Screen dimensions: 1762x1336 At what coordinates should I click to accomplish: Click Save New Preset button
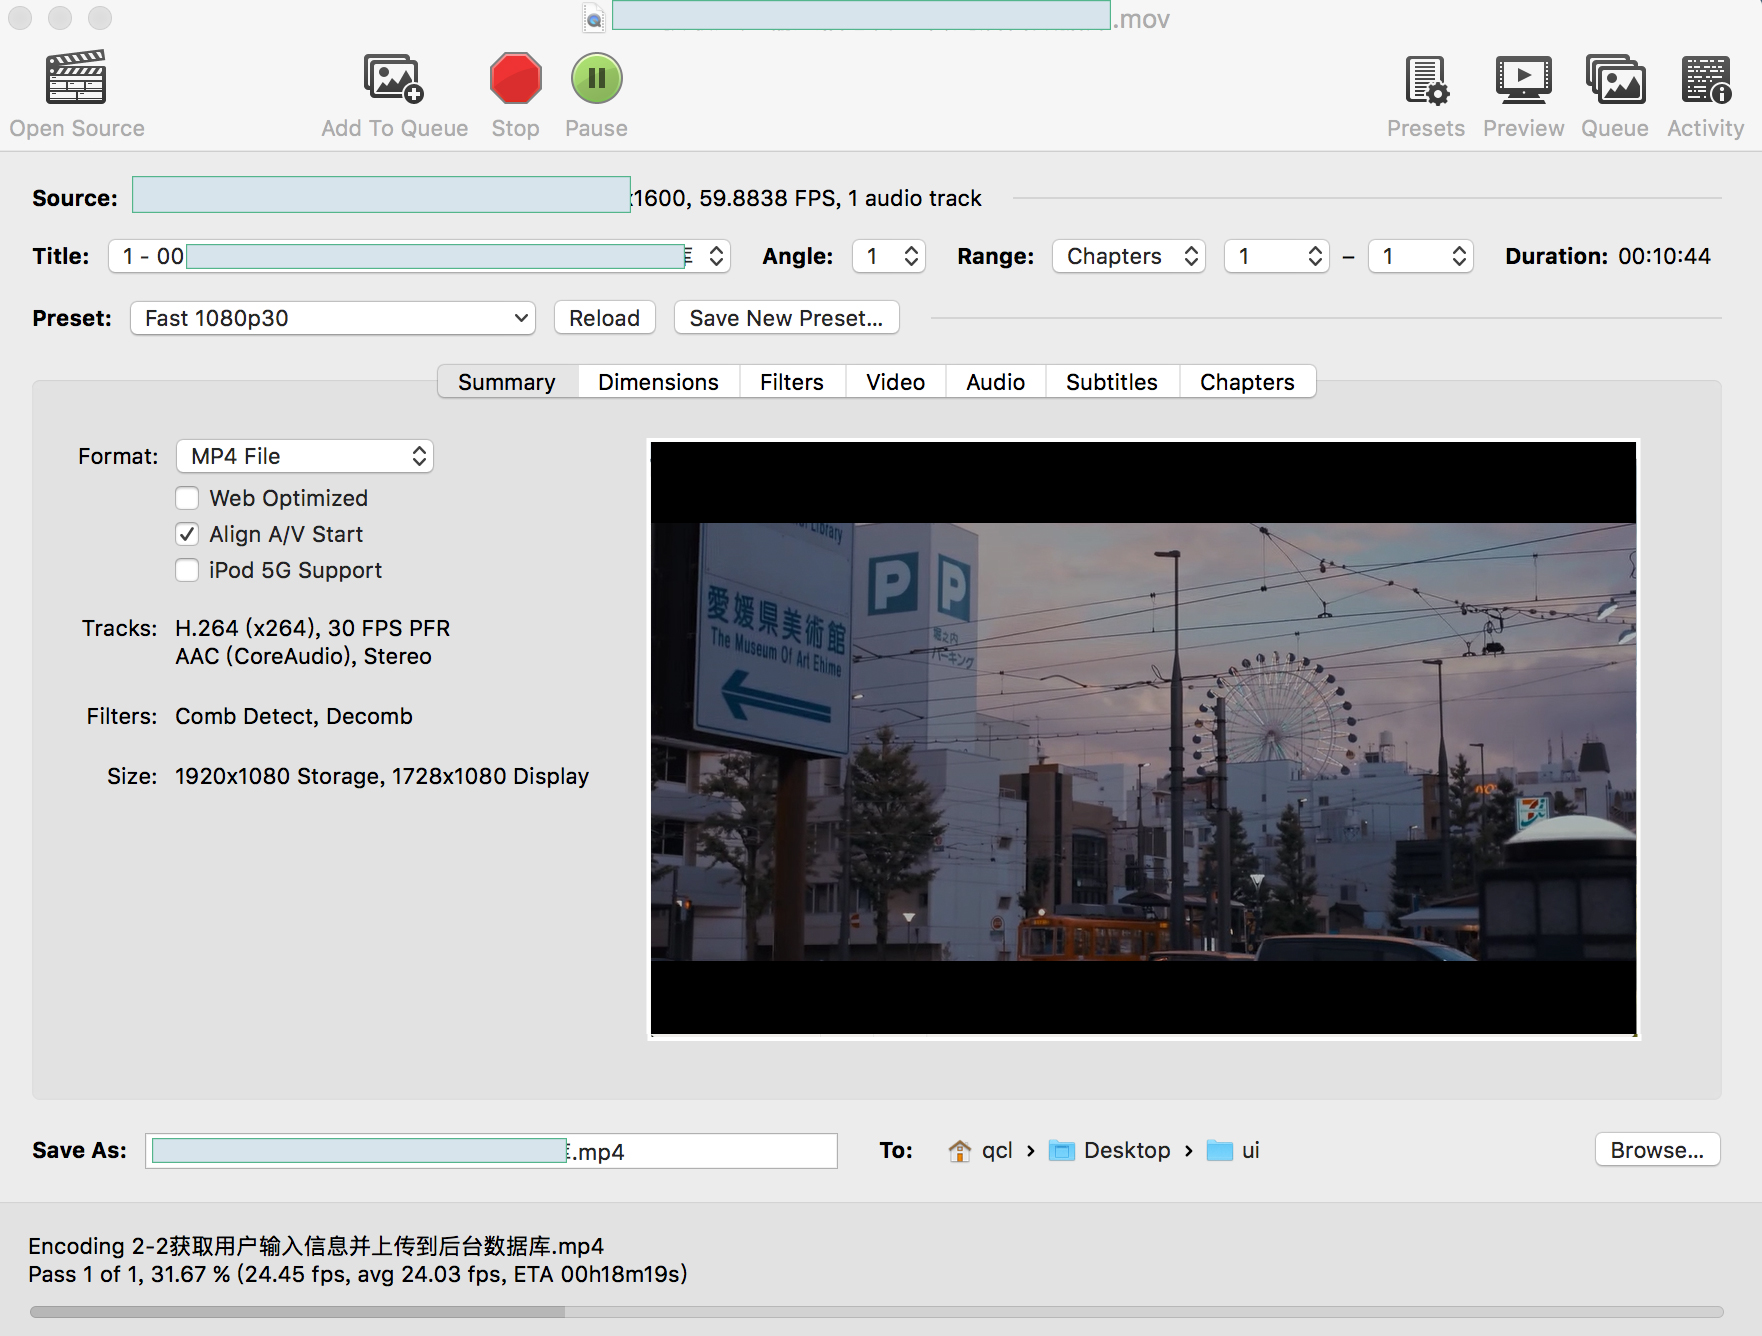pos(786,318)
